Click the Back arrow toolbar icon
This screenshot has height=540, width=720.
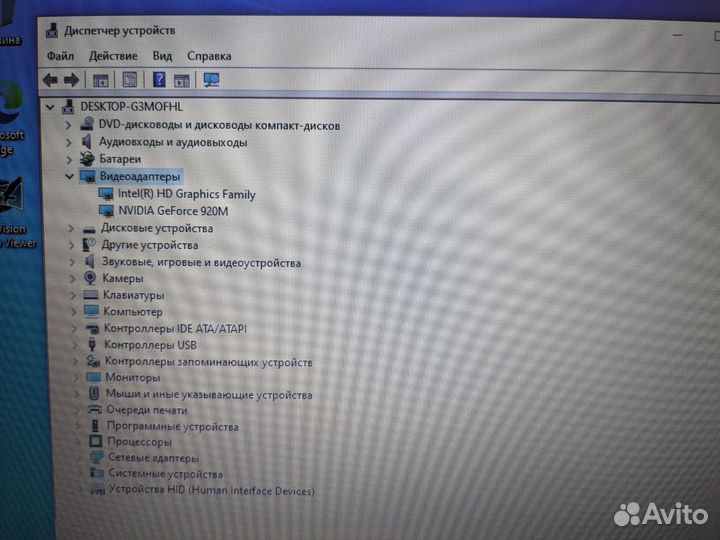(50, 80)
